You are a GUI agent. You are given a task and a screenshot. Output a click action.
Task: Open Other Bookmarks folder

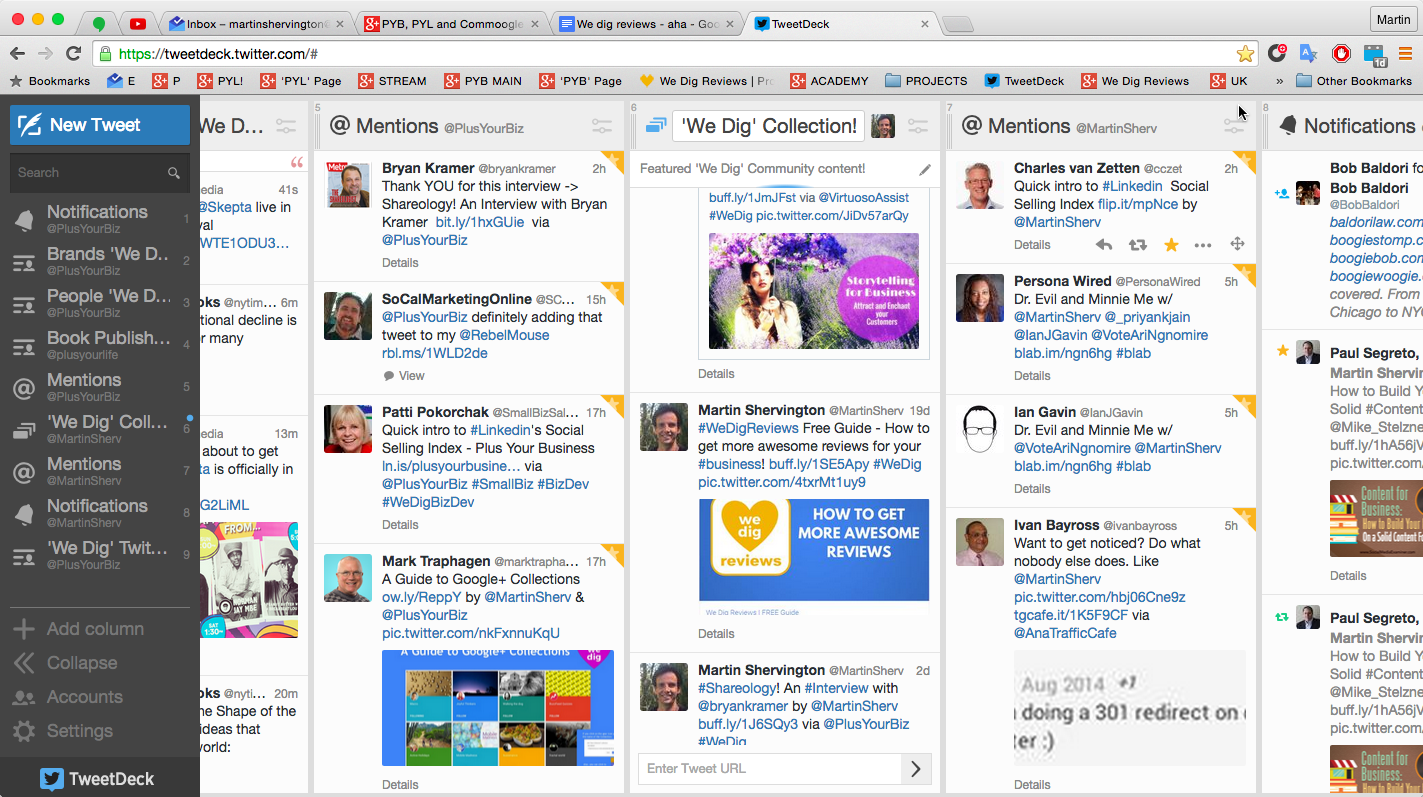click(1354, 81)
